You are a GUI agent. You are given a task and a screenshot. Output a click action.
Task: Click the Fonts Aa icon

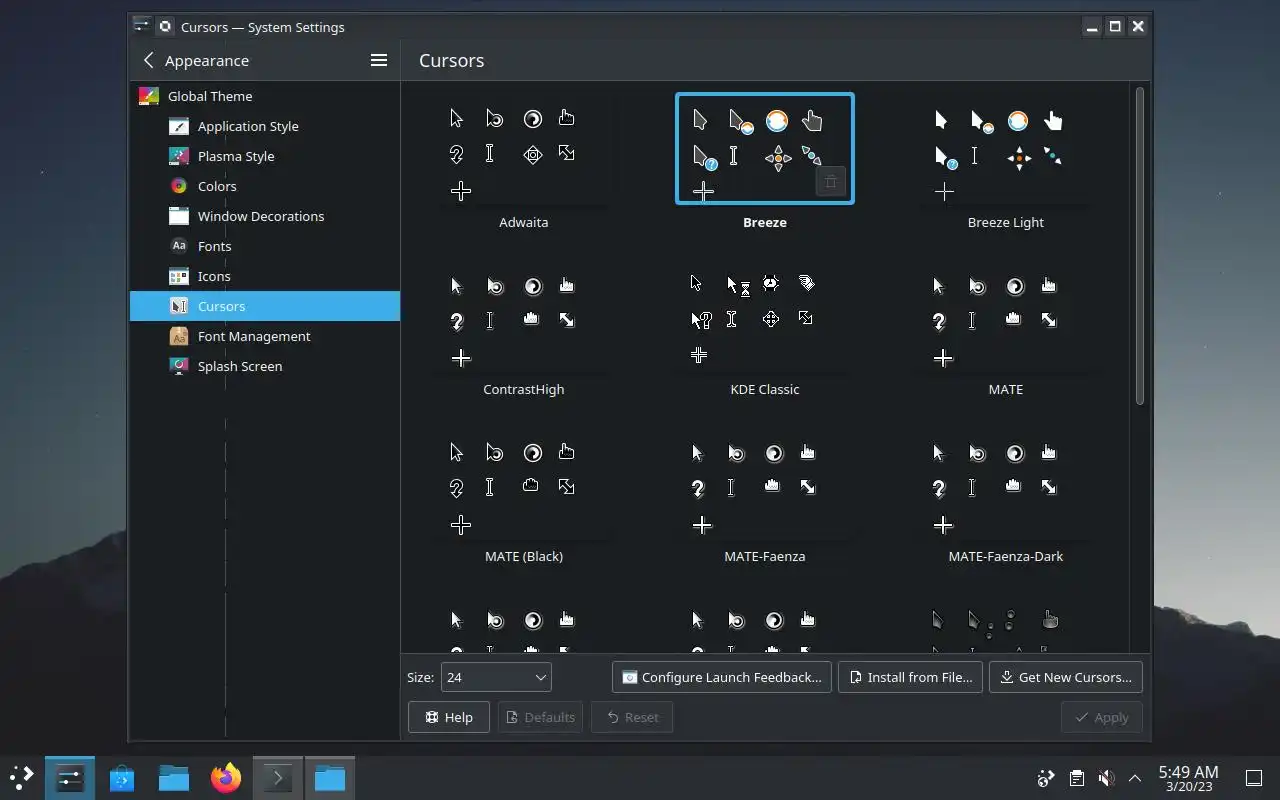[x=179, y=246]
